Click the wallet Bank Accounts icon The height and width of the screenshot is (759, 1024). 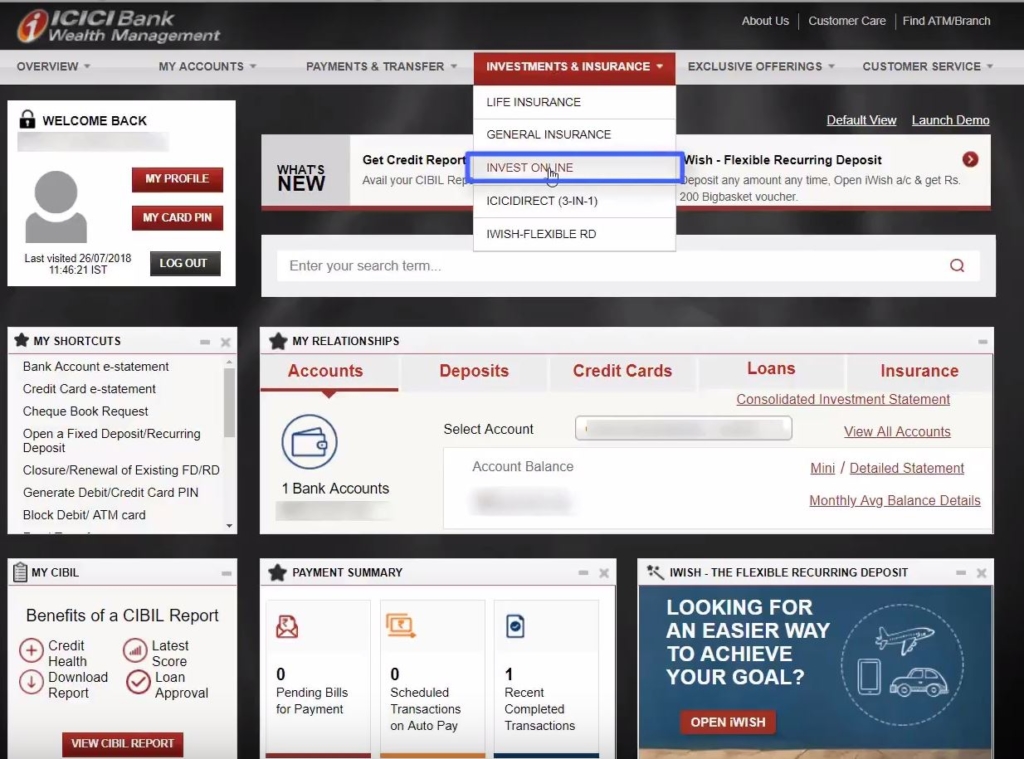click(x=310, y=442)
